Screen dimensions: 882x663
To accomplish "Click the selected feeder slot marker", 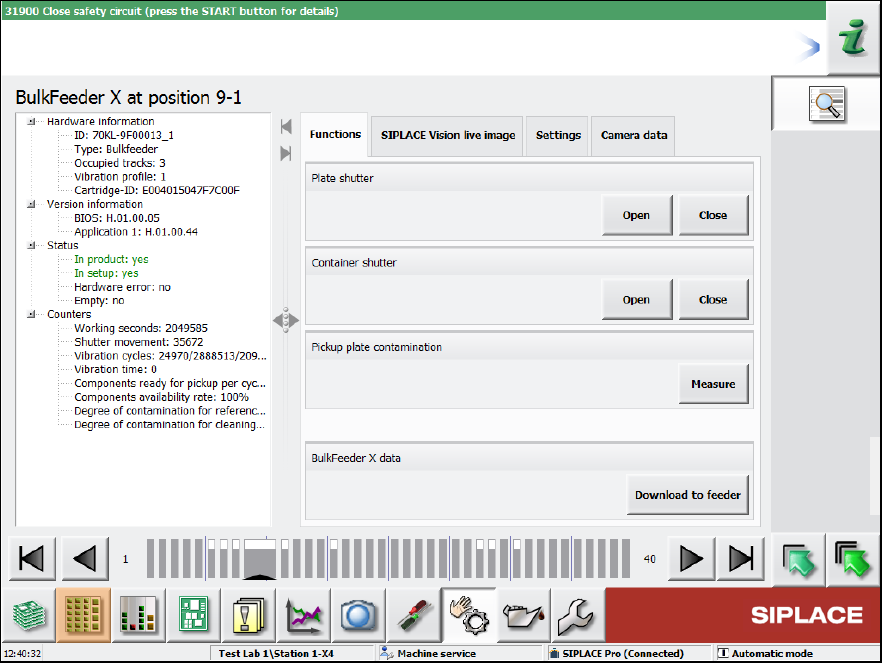I will click(x=259, y=558).
